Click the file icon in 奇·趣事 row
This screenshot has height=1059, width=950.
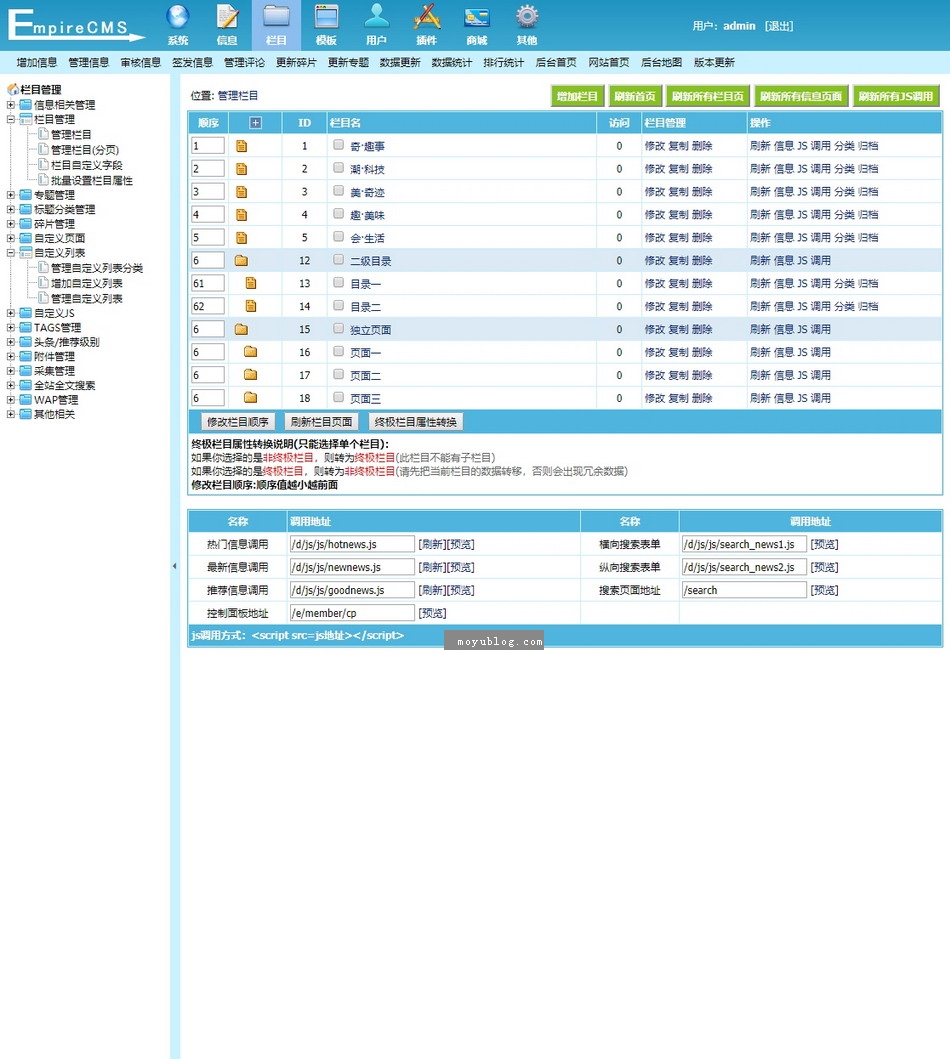(x=242, y=146)
